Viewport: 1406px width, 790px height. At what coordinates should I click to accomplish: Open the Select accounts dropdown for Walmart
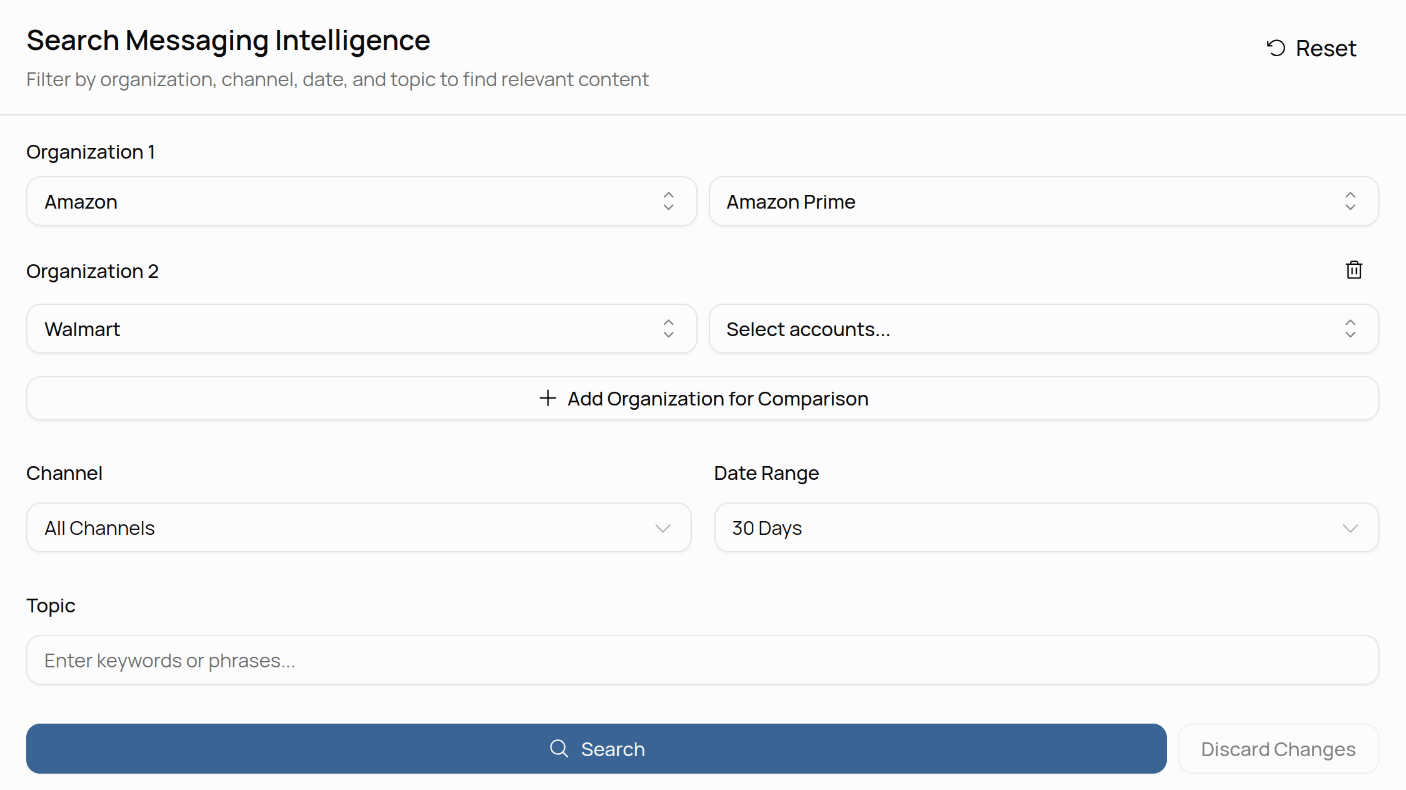tap(1043, 328)
